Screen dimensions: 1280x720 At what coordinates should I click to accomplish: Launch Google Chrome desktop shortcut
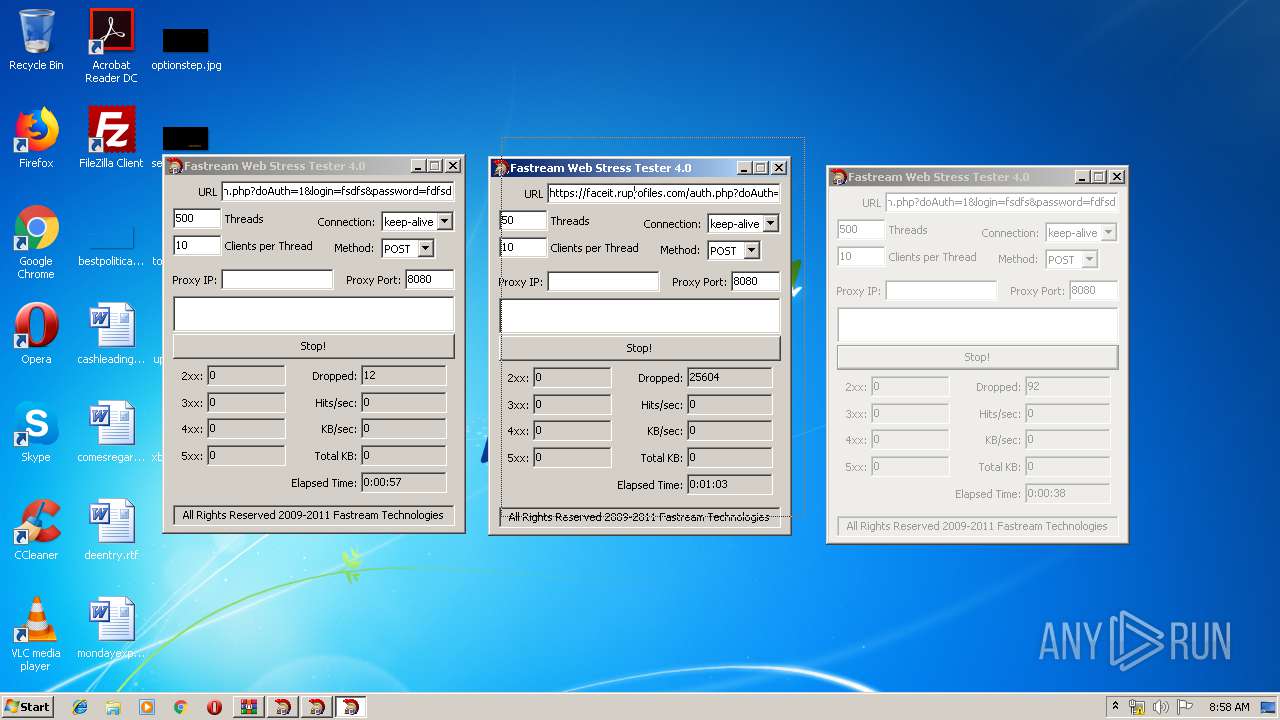pyautogui.click(x=36, y=242)
